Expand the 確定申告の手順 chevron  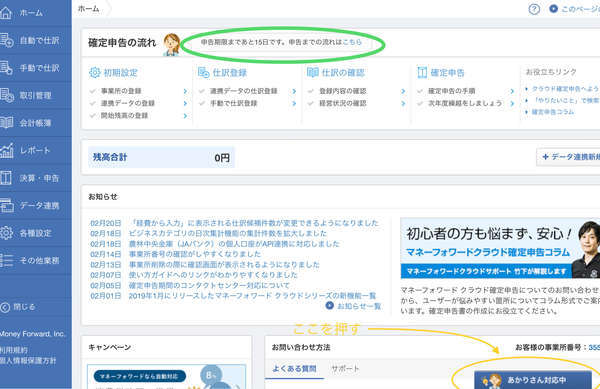[x=512, y=91]
